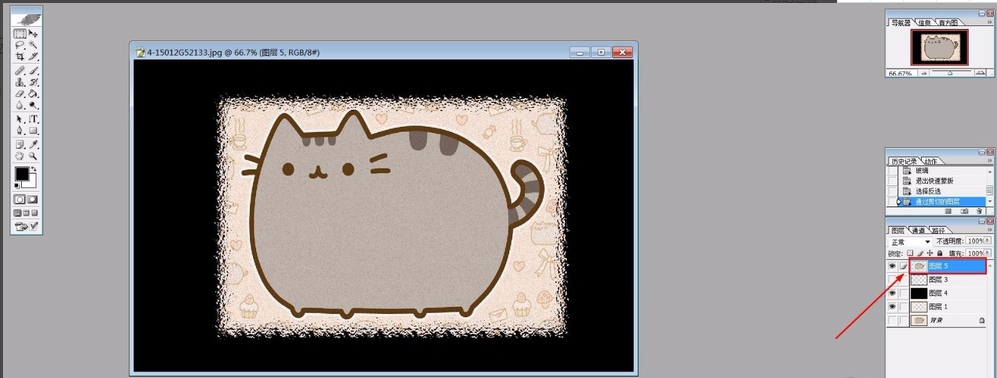Select the Zoom magnifier tool
The height and width of the screenshot is (378, 997).
tap(33, 155)
